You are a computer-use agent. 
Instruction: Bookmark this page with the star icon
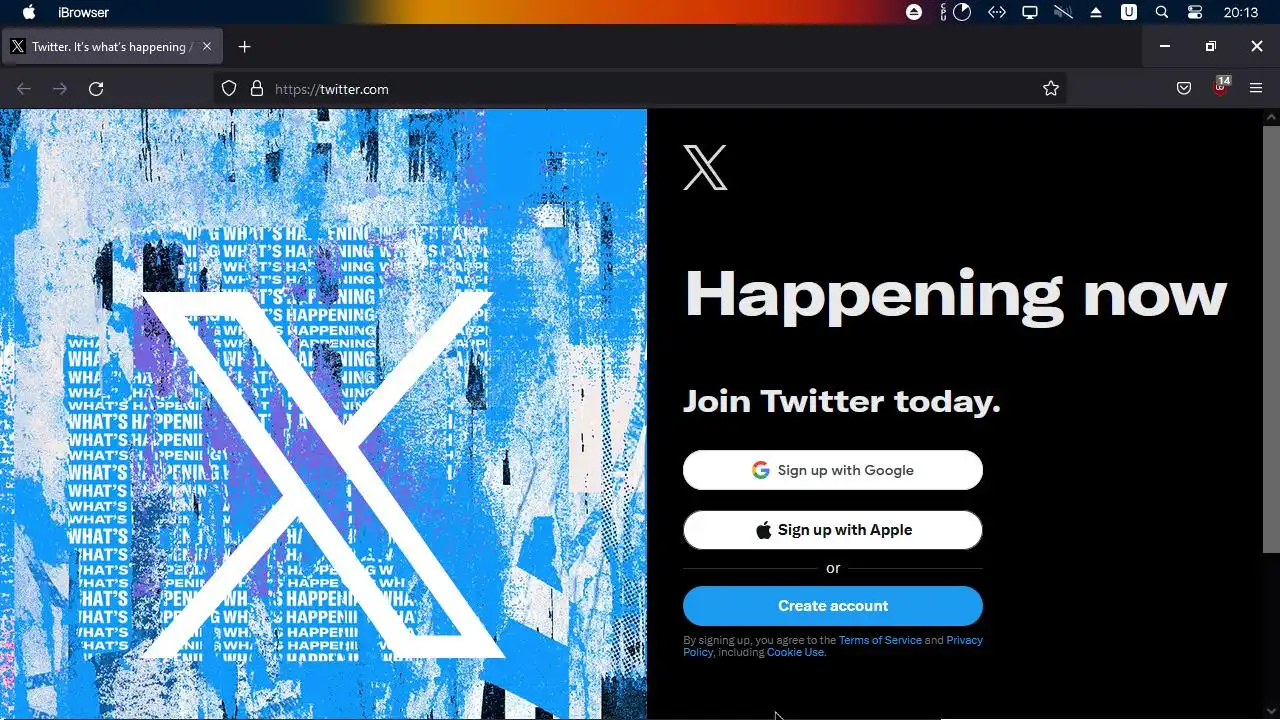[1051, 89]
